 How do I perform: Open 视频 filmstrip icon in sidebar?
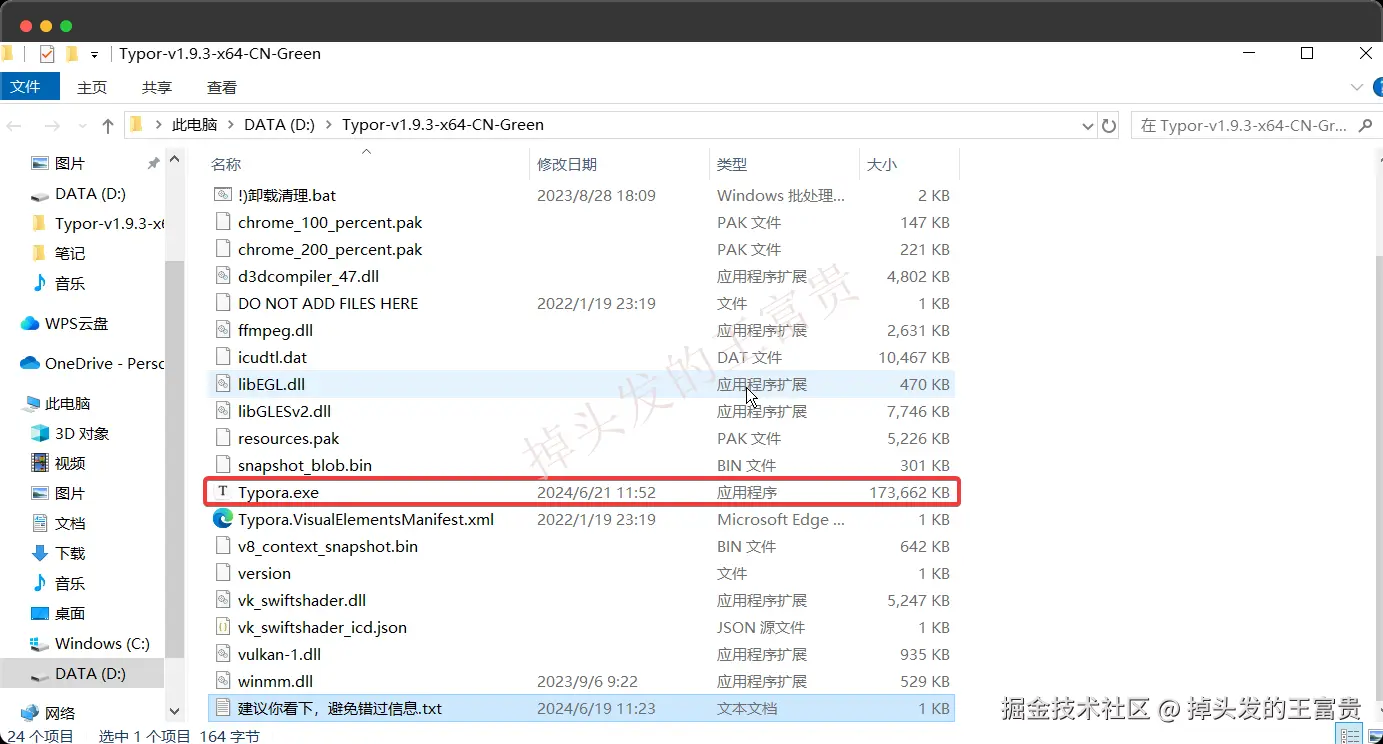coord(40,463)
